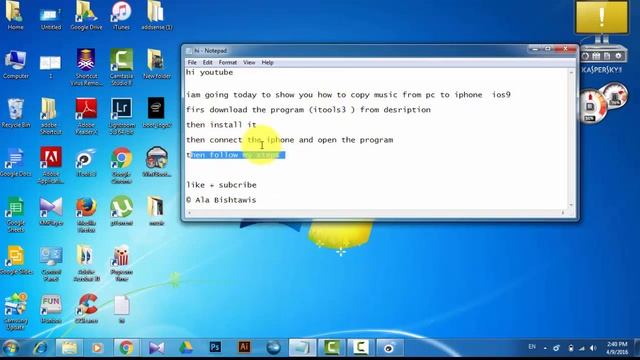
Task: Select the CCleaner desktop icon
Action: pos(86,309)
